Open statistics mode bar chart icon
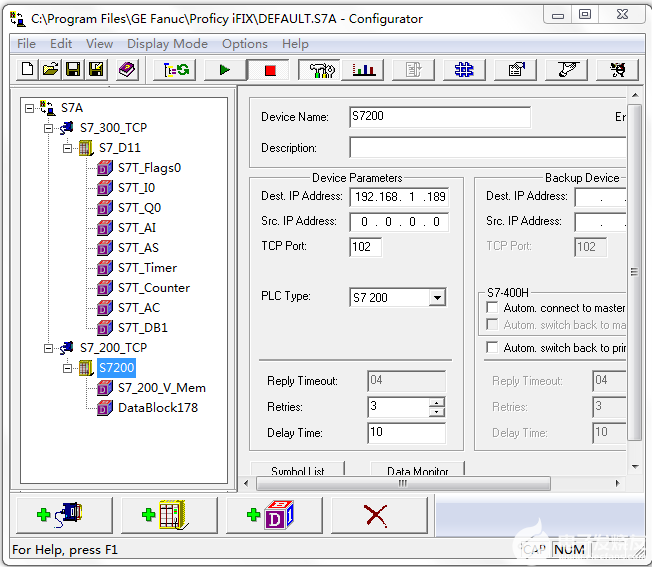This screenshot has height=567, width=652. point(363,69)
